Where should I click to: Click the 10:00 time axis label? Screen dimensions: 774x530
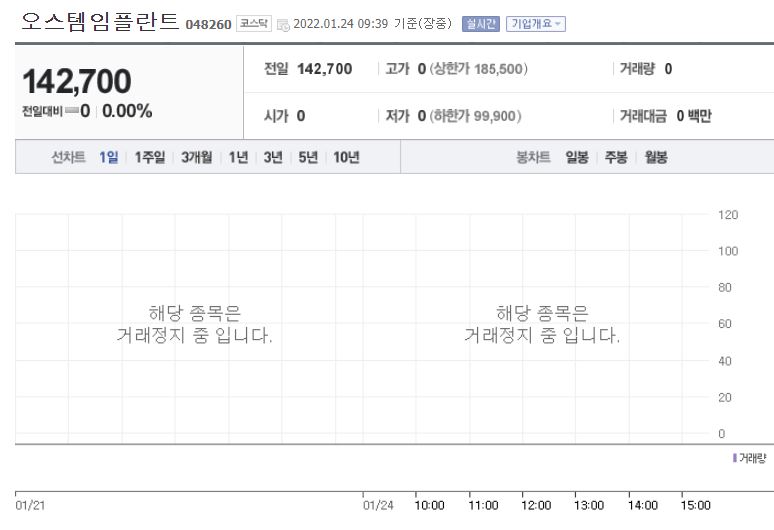coord(429,505)
